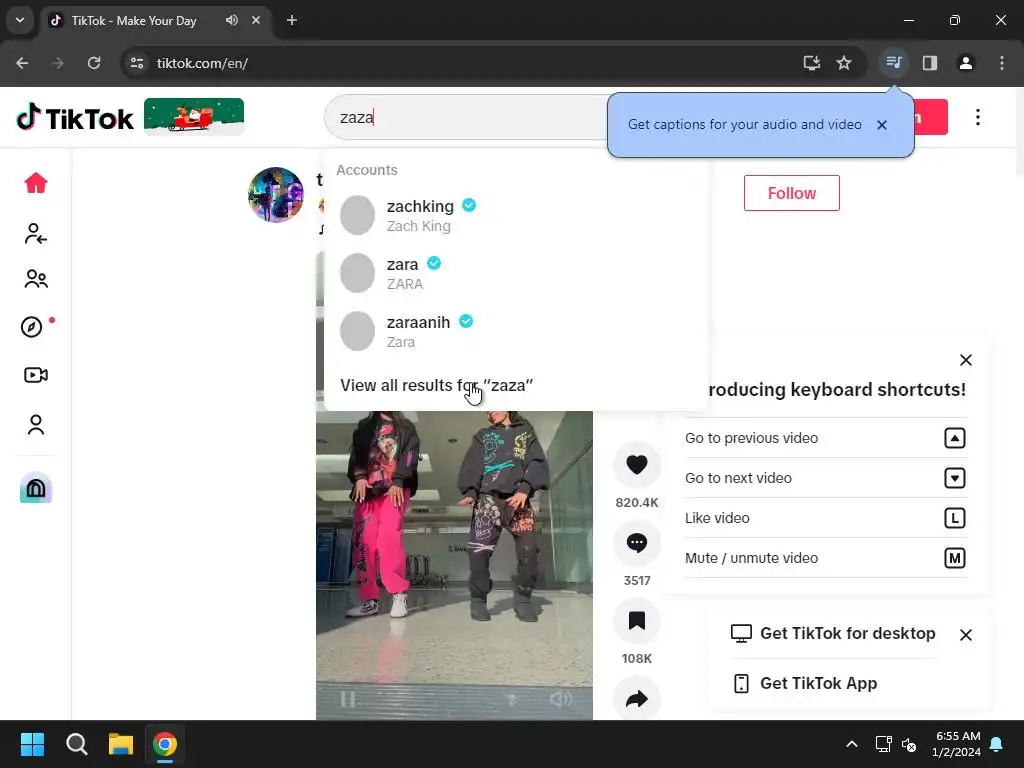The width and height of the screenshot is (1024, 768).
Task: Open network status tray icon
Action: click(883, 744)
